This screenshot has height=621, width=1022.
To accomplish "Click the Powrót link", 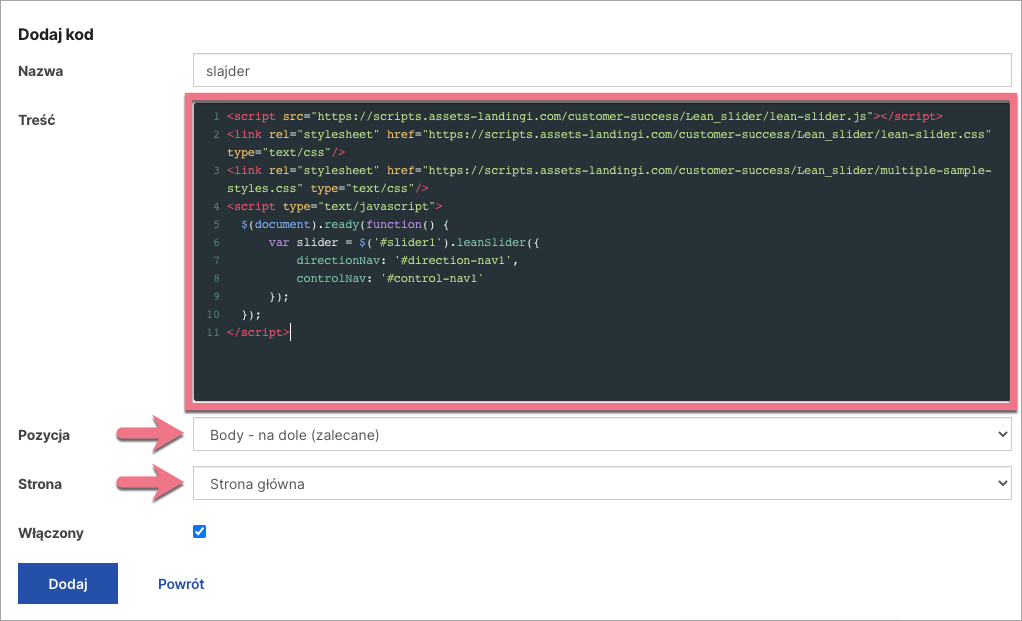I will coord(180,583).
